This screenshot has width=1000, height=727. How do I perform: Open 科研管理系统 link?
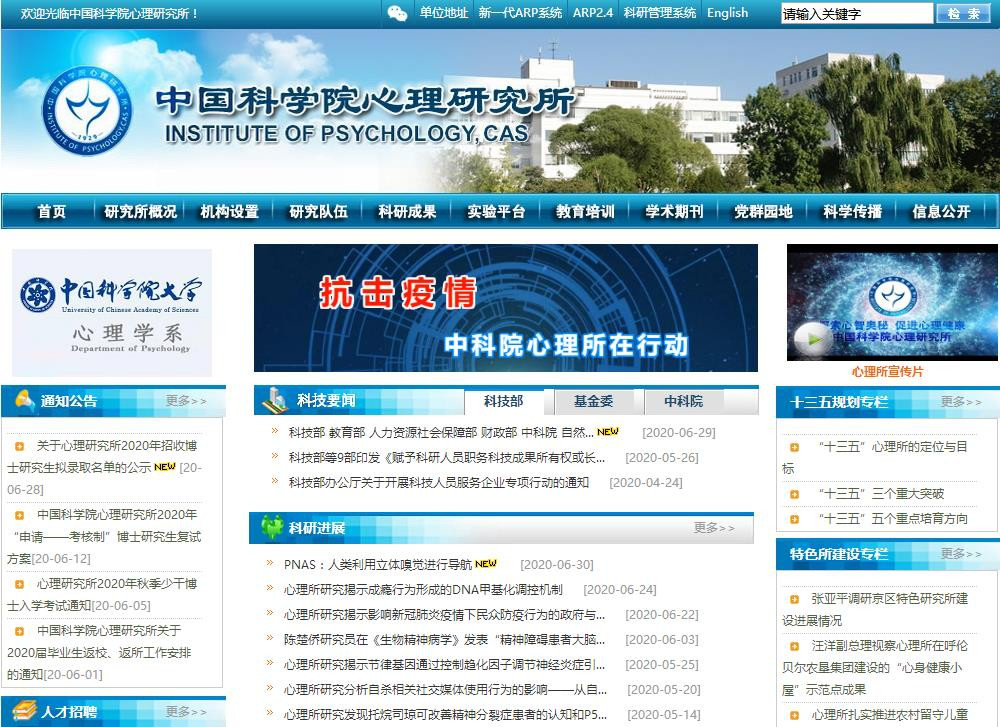point(659,13)
